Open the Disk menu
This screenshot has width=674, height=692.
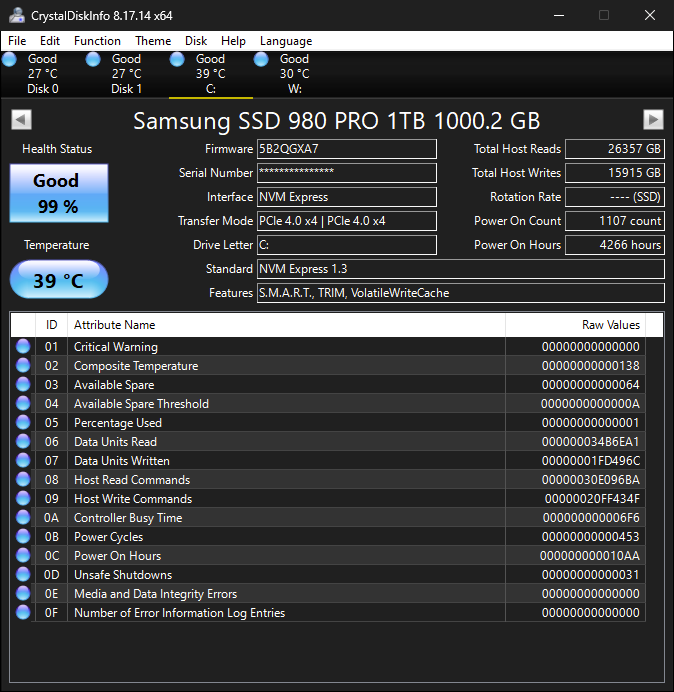(x=196, y=41)
